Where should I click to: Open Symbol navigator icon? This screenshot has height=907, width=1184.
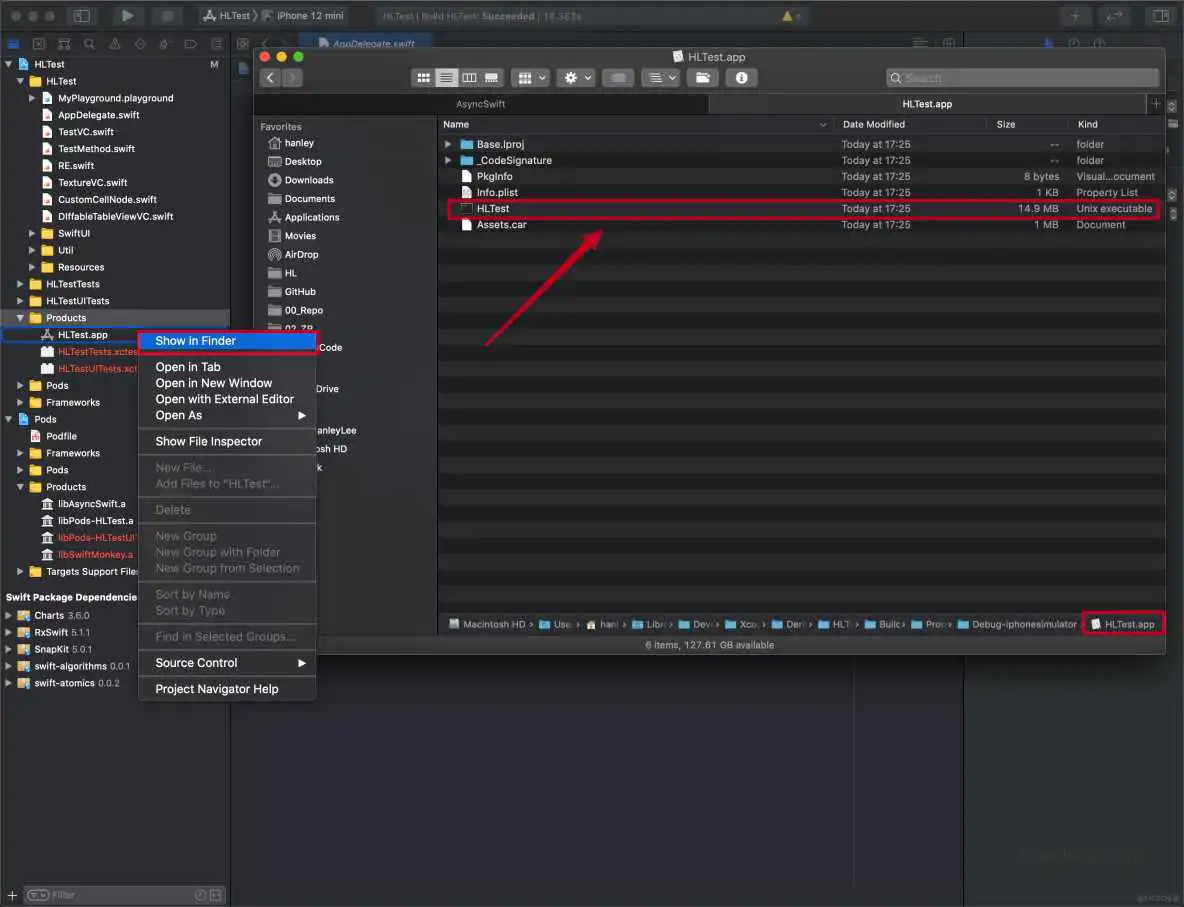point(64,44)
